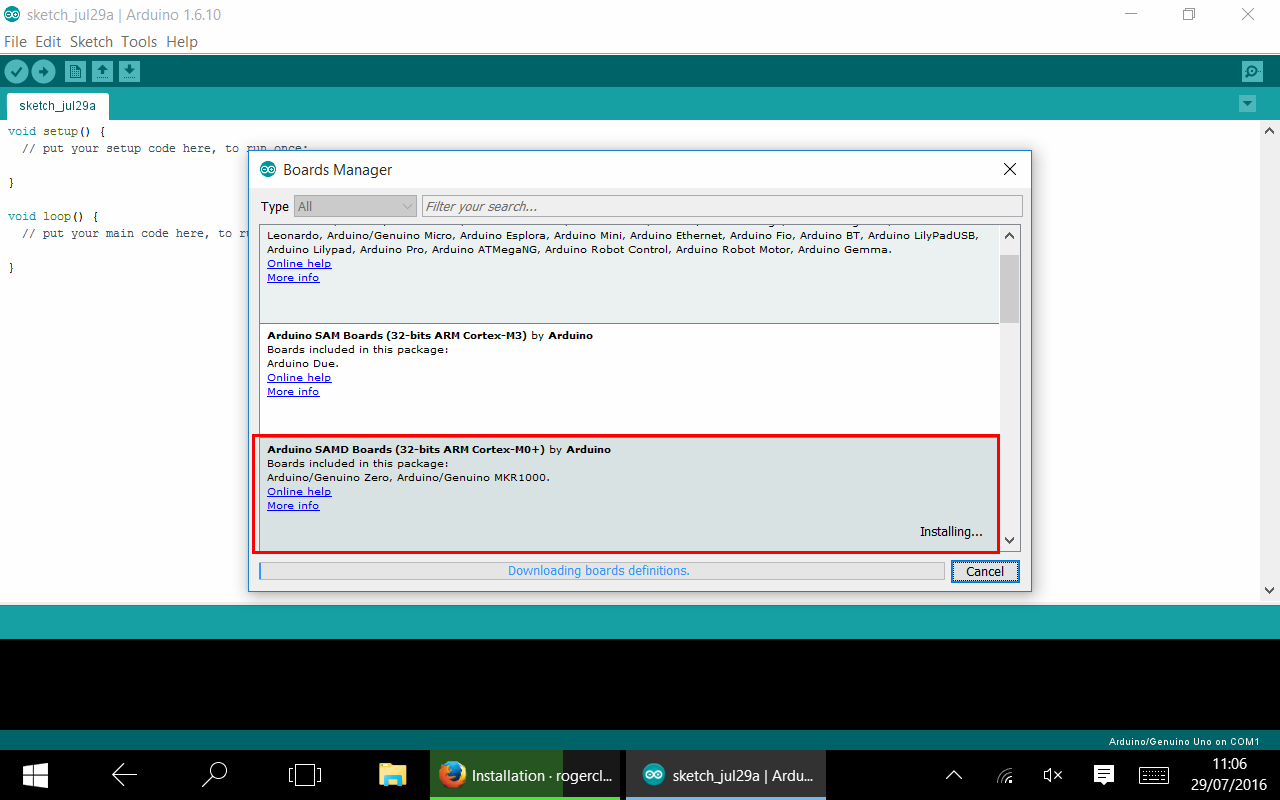Open the Tools menu
Viewport: 1280px width, 800px height.
pos(139,42)
